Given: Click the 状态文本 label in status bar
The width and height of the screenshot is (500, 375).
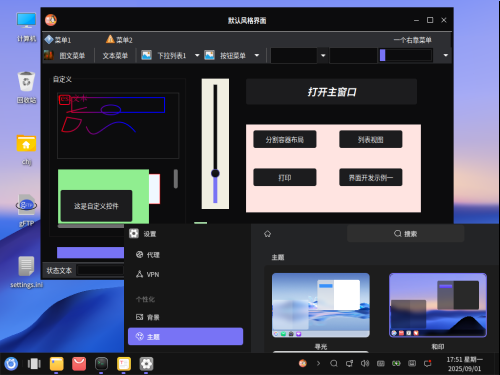Looking at the screenshot, I should (x=59, y=270).
